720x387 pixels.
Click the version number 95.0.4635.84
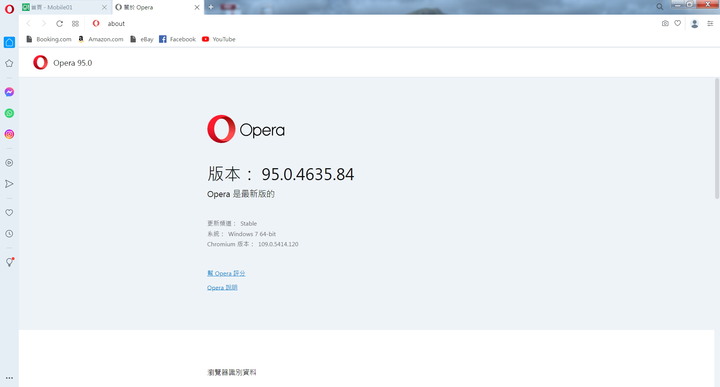point(308,174)
